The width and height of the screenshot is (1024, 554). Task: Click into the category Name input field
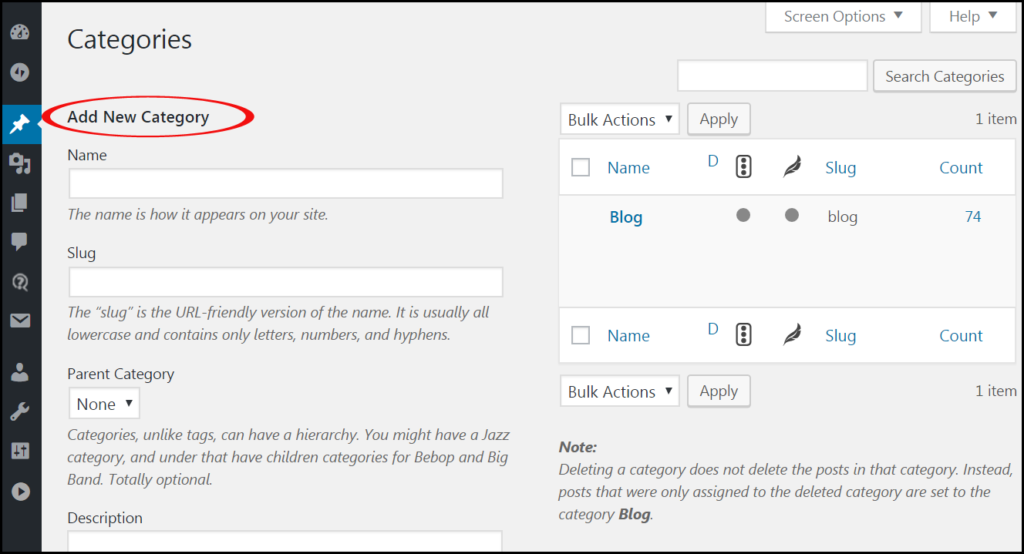286,184
